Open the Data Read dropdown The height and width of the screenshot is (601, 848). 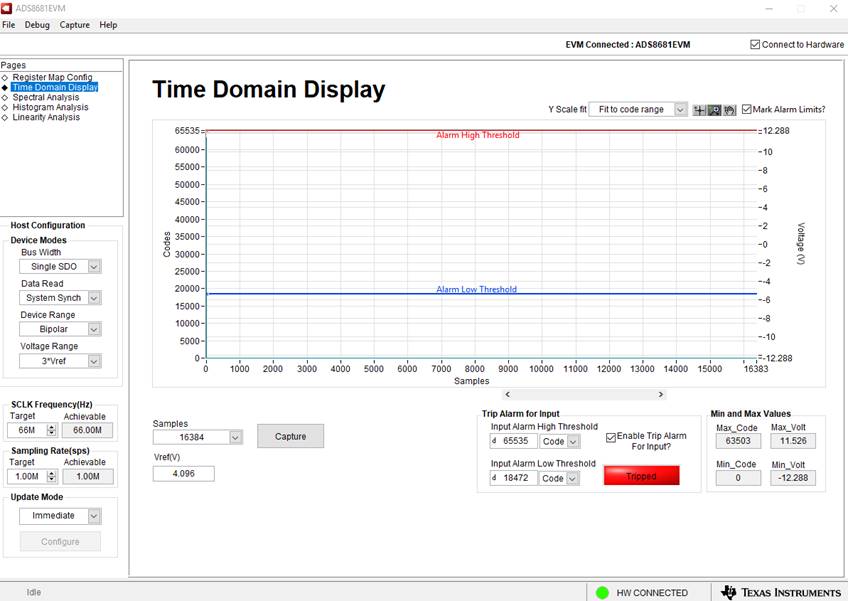(94, 298)
